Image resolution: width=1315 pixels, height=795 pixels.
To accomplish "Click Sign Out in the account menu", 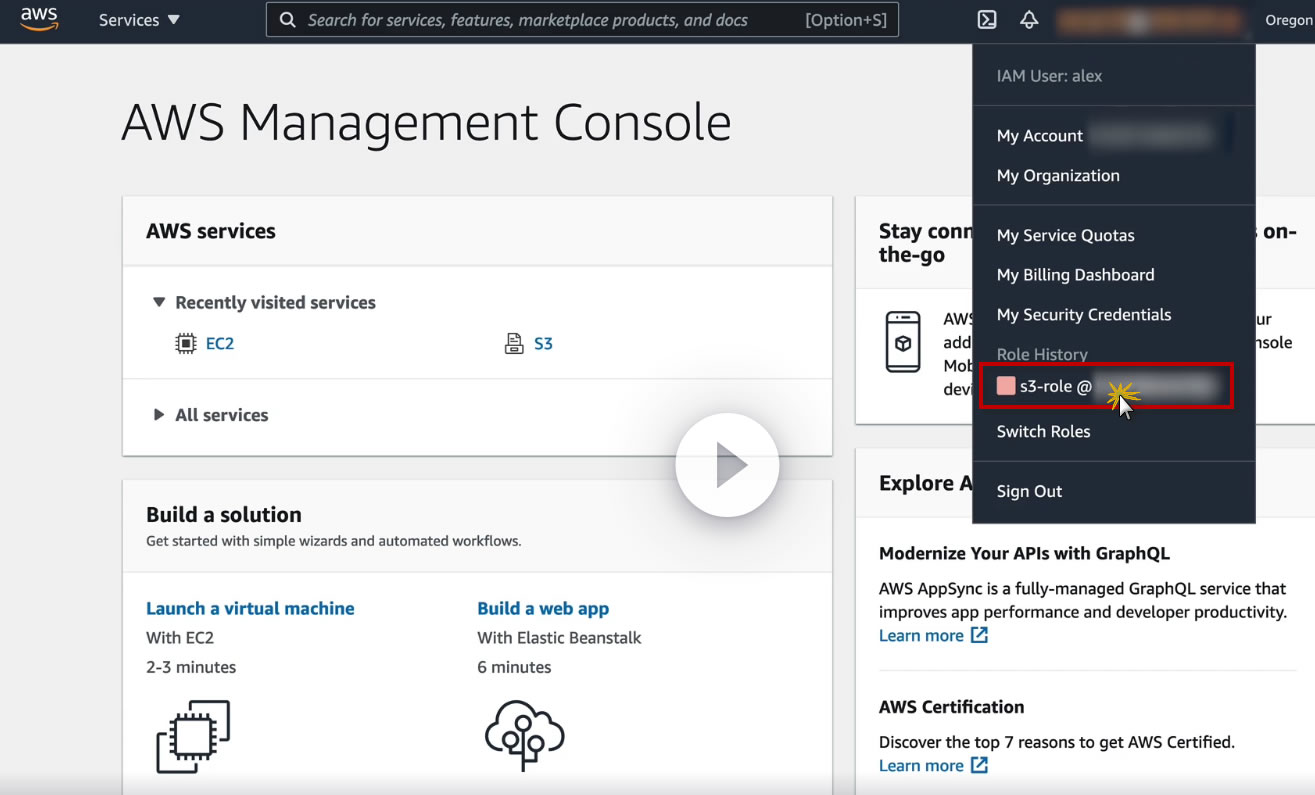I will [x=1029, y=491].
